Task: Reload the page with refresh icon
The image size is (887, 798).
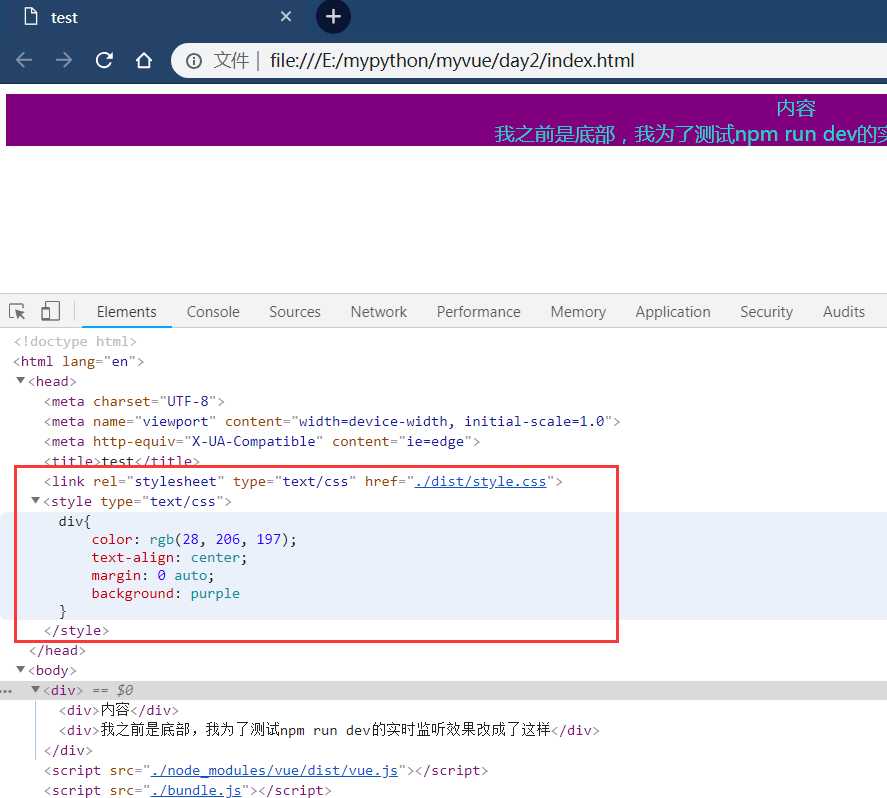Action: 104,60
